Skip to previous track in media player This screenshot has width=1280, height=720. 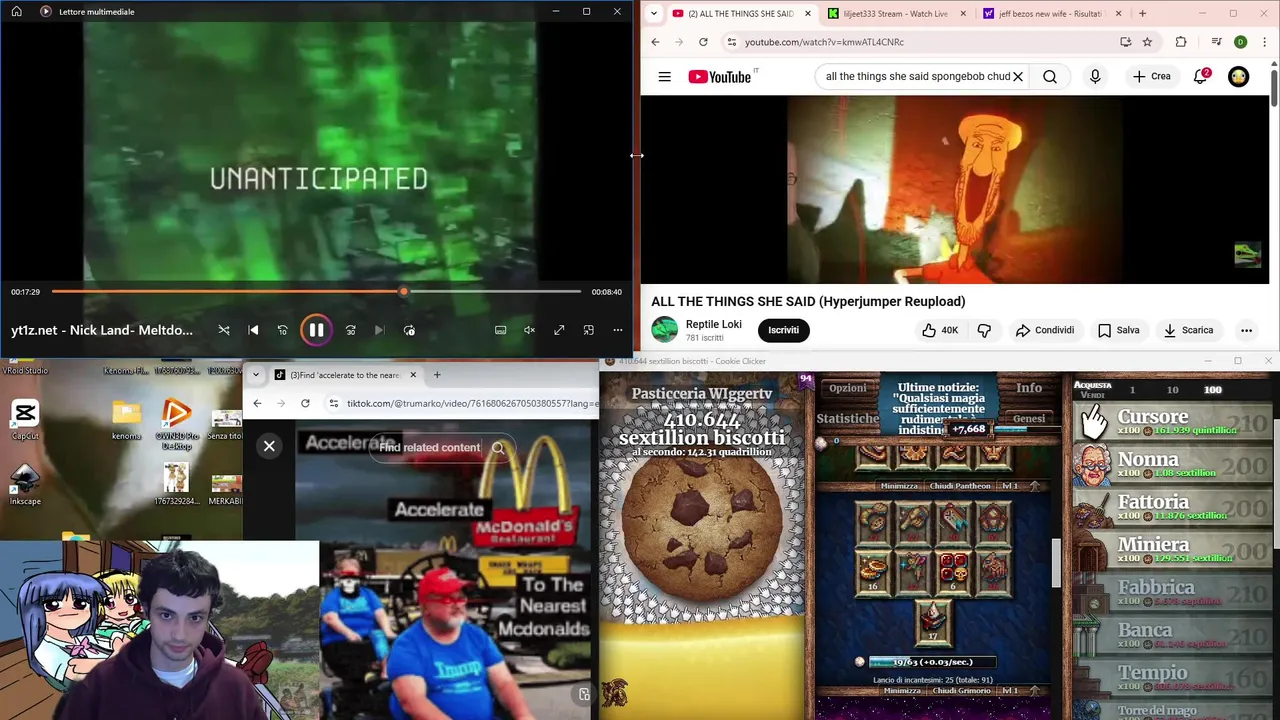[x=253, y=330]
